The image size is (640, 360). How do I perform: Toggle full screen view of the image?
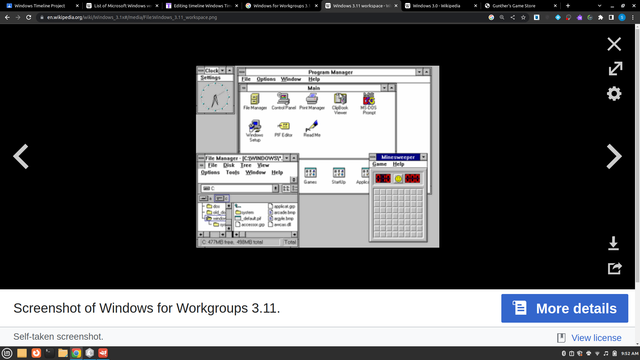(615, 69)
